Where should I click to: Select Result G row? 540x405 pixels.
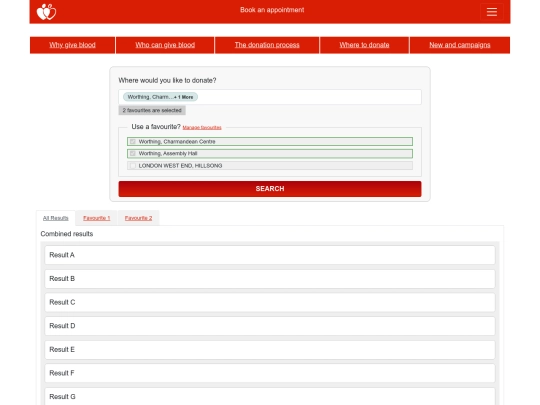(x=270, y=396)
